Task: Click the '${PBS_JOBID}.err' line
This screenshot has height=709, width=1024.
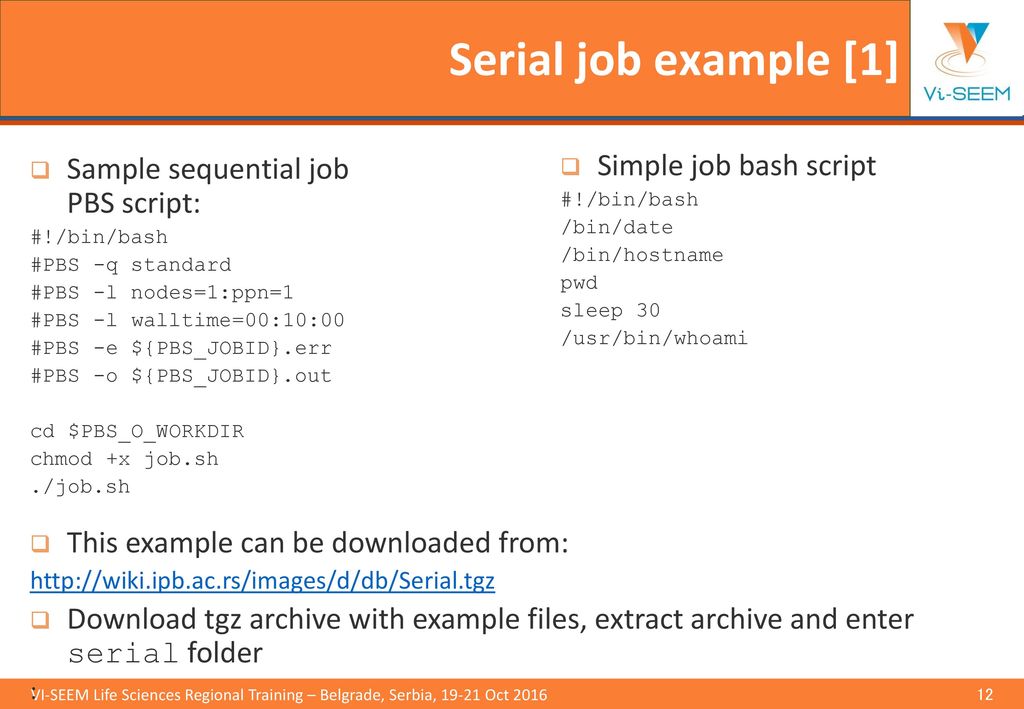Action: [x=181, y=349]
